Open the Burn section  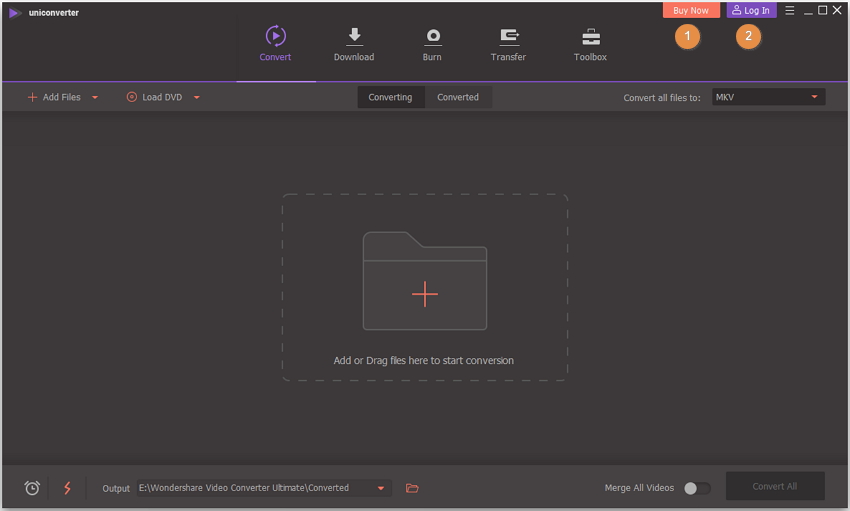coord(432,43)
